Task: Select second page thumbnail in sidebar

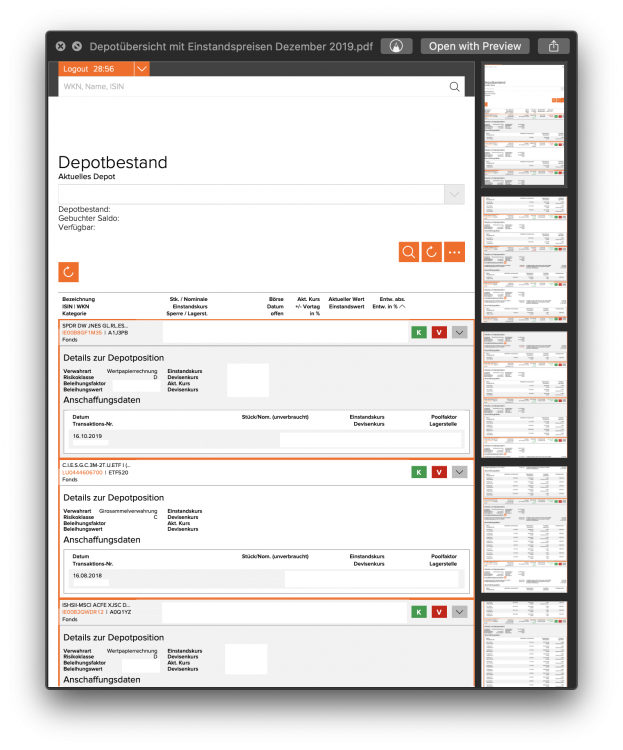Action: (x=524, y=259)
